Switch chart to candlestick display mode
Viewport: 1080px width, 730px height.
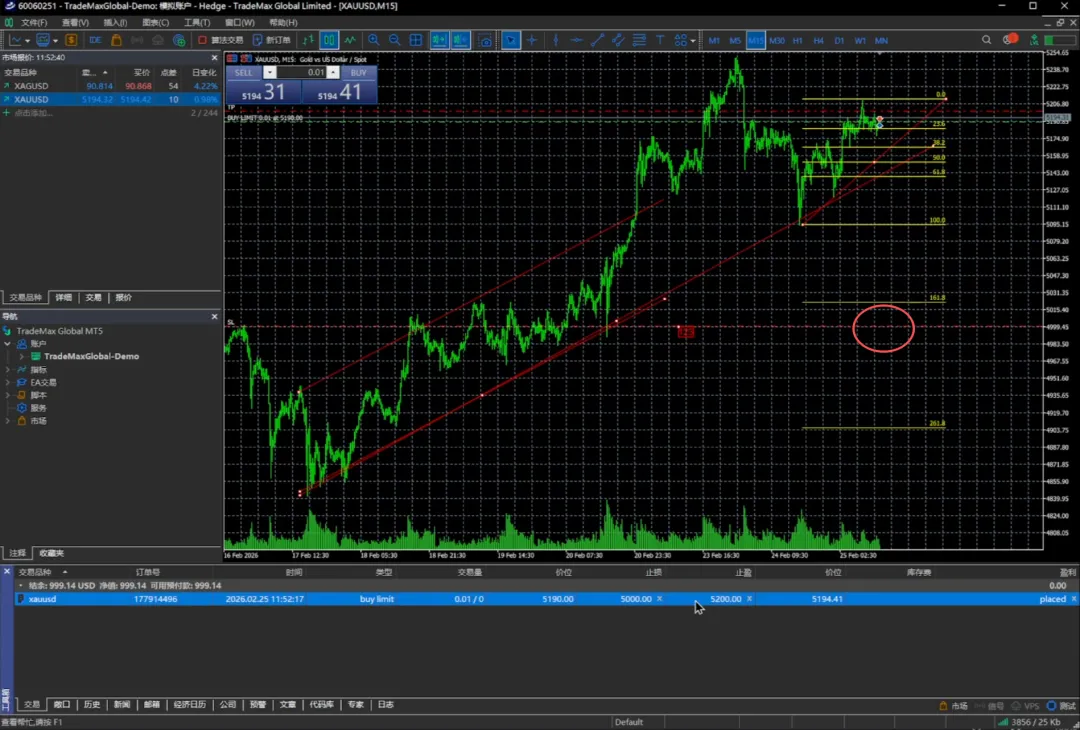click(329, 40)
